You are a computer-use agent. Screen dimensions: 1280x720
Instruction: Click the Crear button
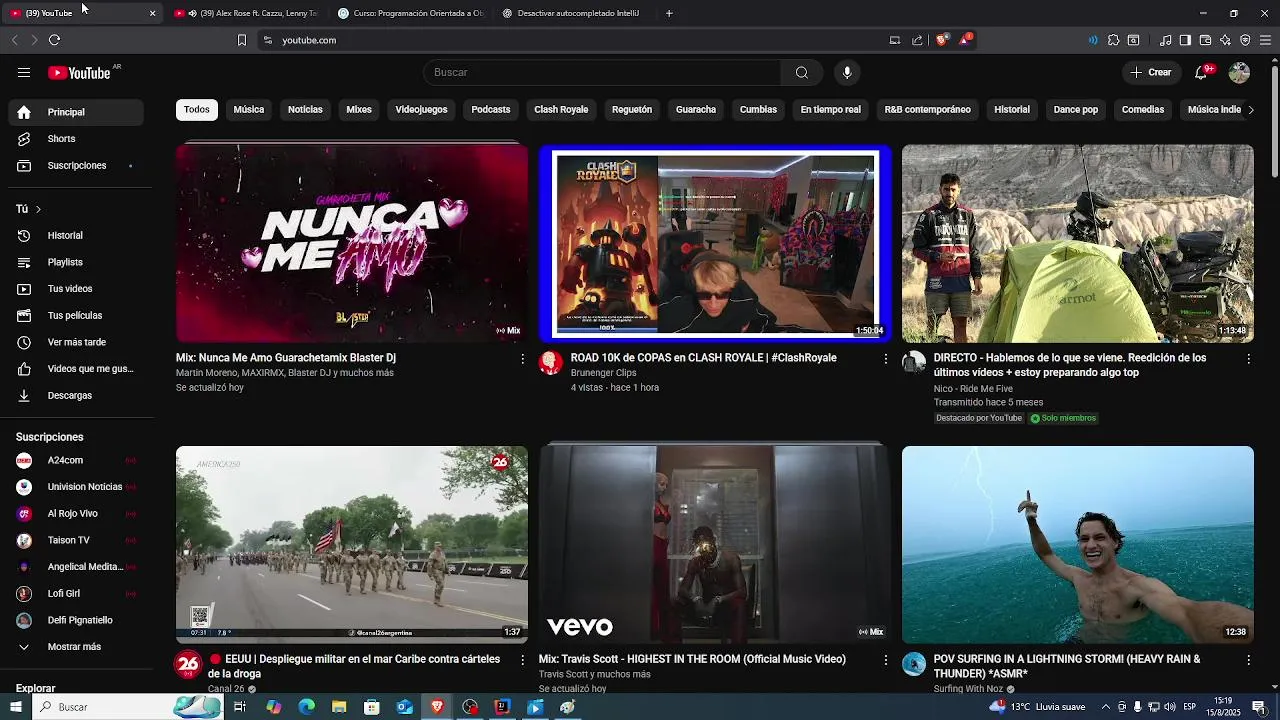pos(1150,72)
